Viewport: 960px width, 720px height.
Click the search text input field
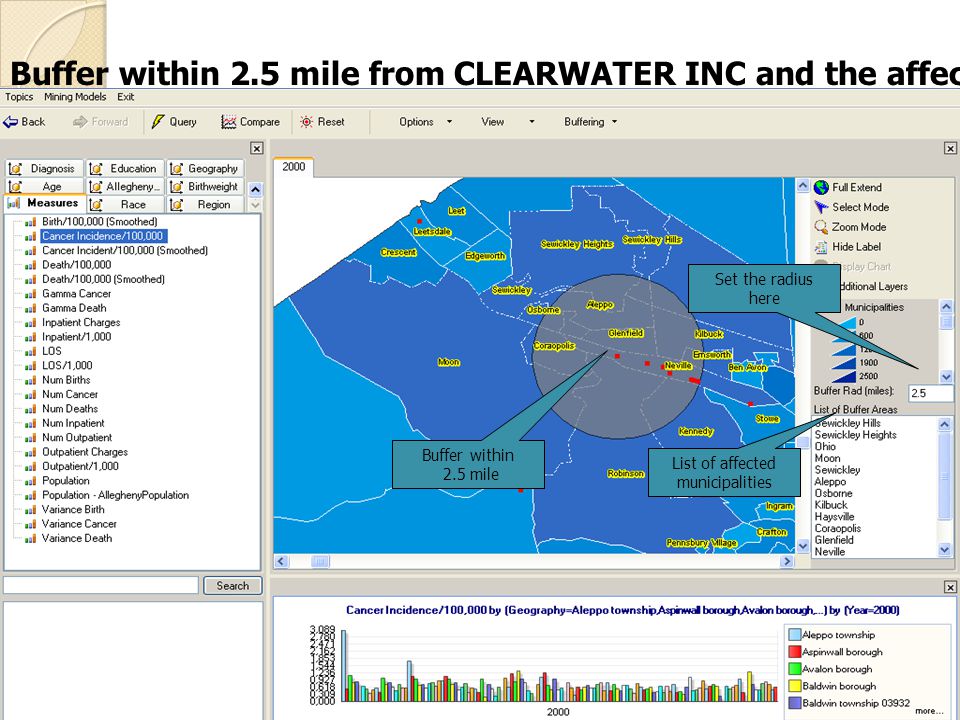(x=101, y=585)
